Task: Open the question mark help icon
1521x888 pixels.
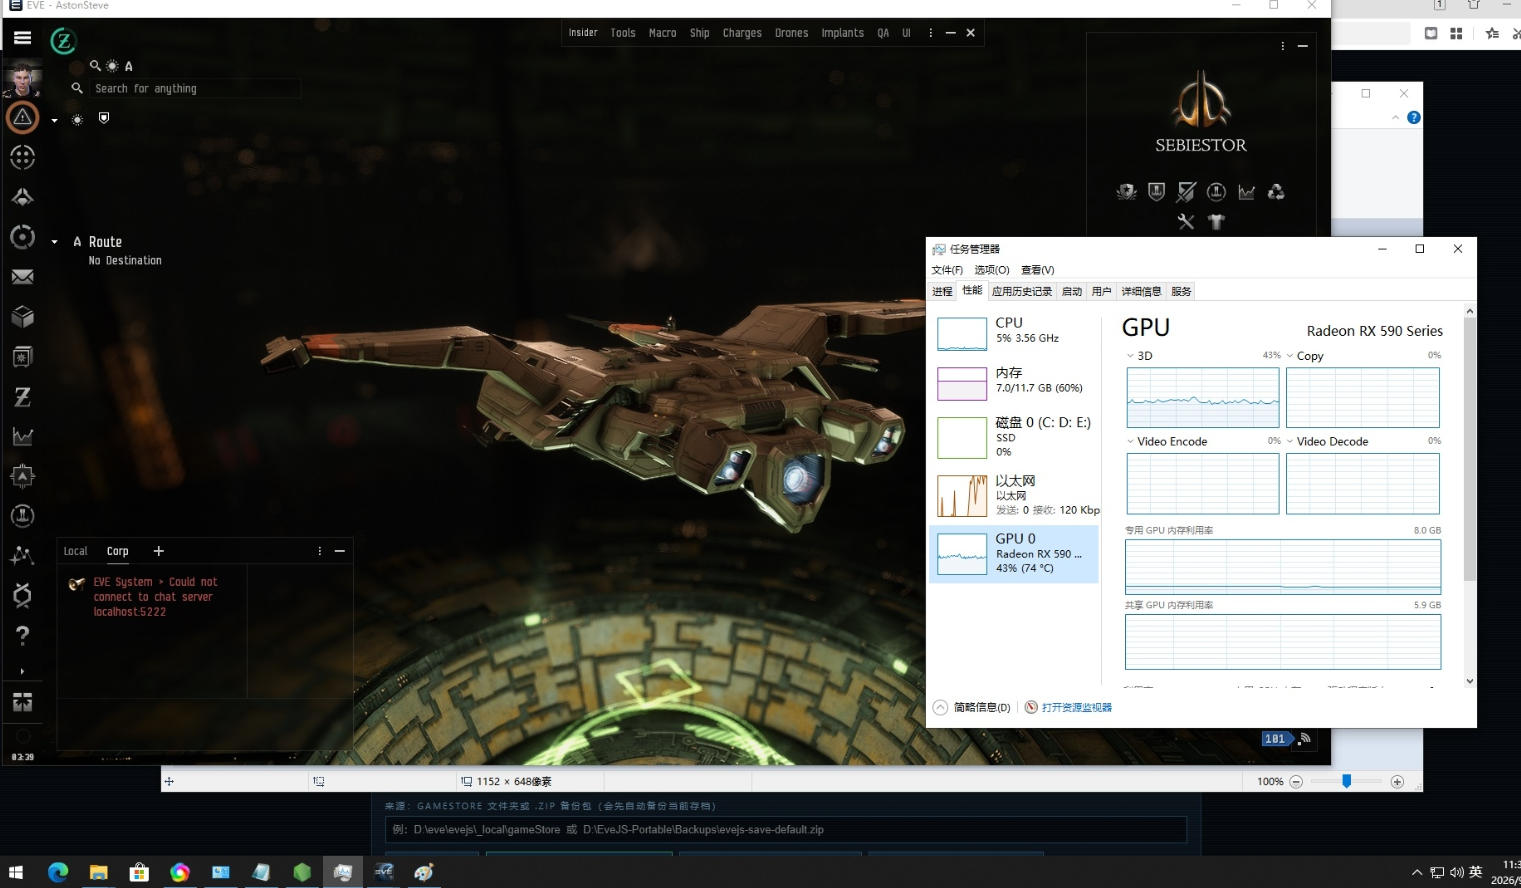Action: (22, 635)
